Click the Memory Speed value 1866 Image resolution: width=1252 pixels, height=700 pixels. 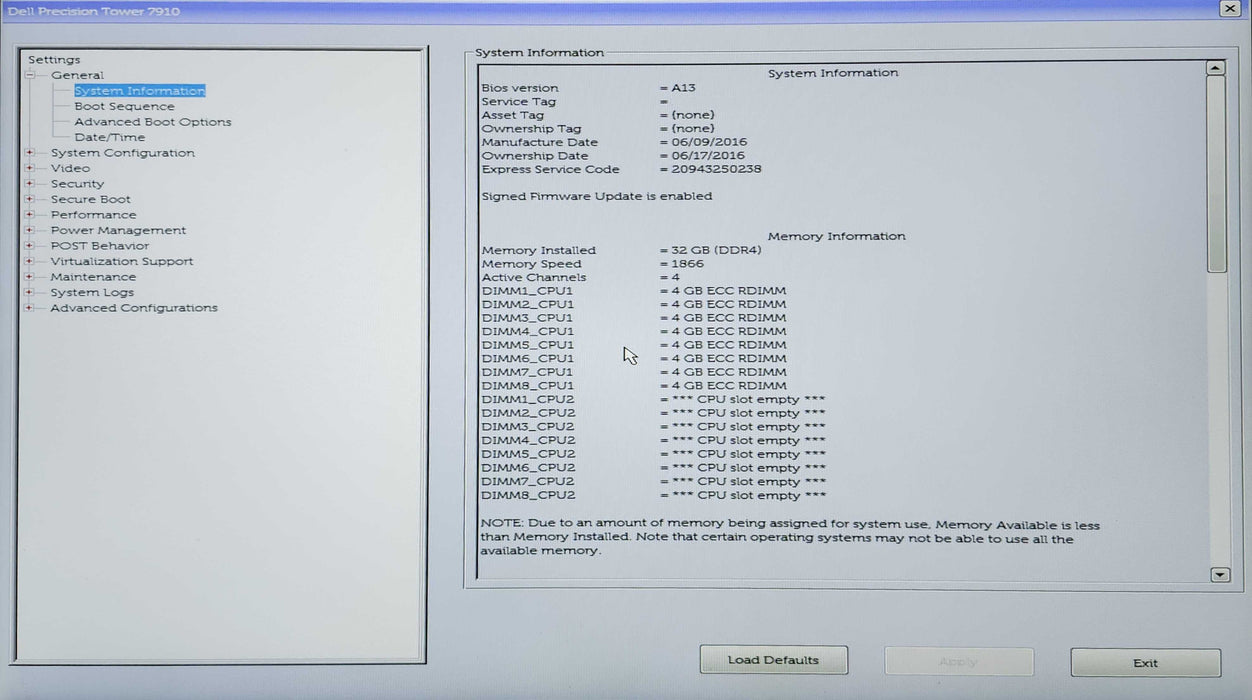[687, 264]
